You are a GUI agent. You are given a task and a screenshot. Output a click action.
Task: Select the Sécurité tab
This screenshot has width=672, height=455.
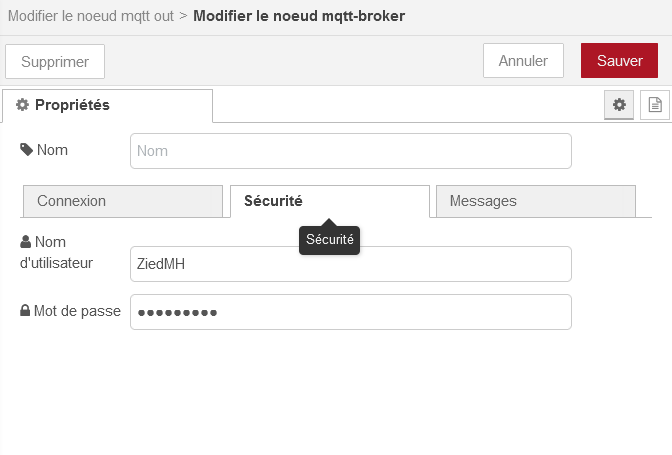coord(330,201)
